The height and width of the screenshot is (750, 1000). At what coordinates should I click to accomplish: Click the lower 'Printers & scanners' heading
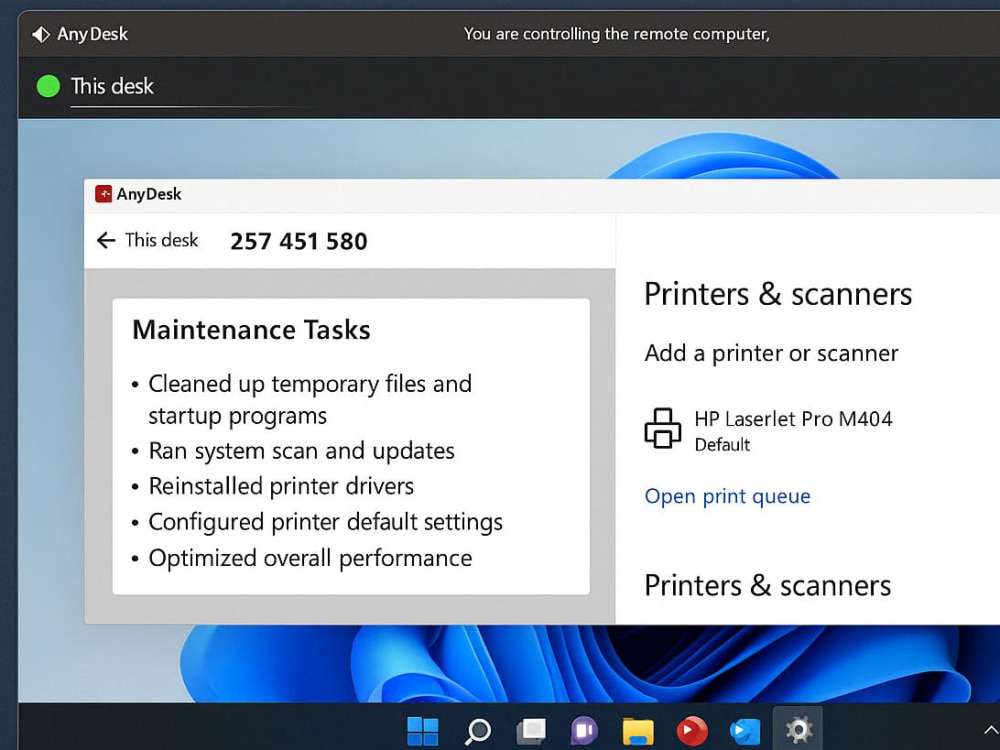click(x=767, y=585)
